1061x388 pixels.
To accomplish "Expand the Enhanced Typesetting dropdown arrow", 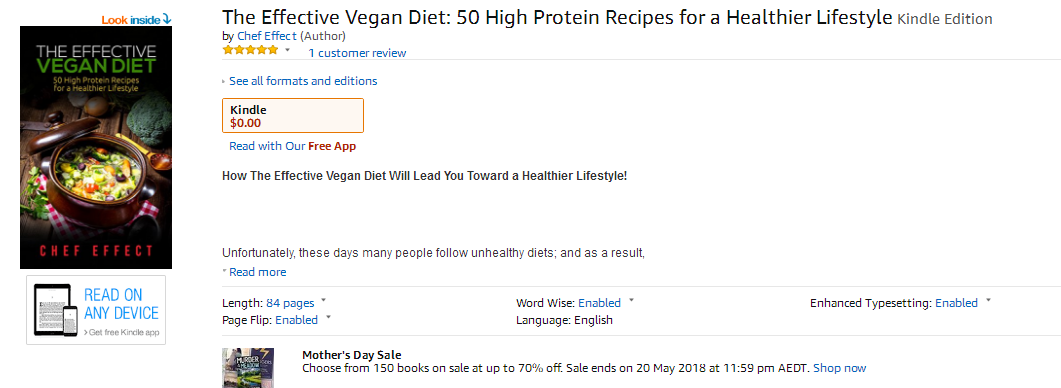I will (x=988, y=299).
